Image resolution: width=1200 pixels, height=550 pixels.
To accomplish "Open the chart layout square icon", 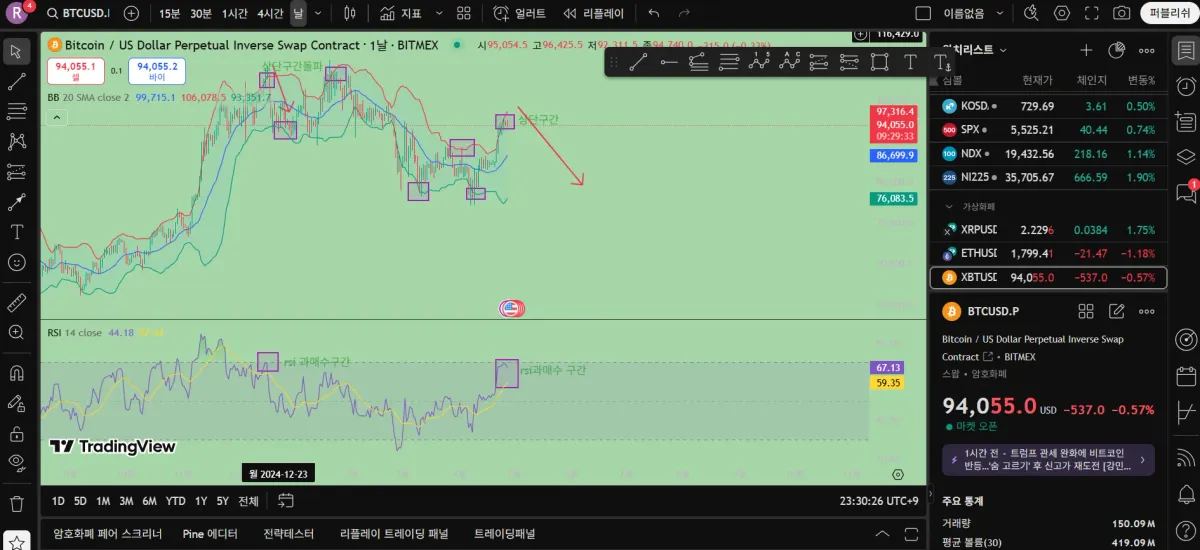I will click(923, 13).
